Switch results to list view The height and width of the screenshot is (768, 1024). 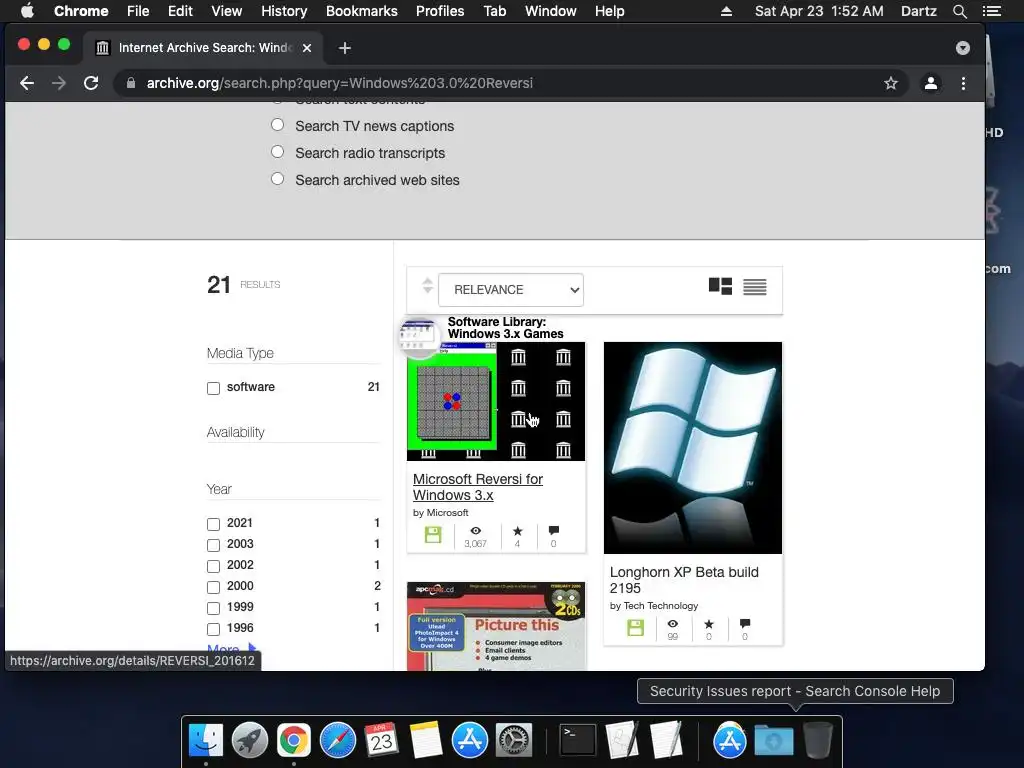tap(755, 287)
